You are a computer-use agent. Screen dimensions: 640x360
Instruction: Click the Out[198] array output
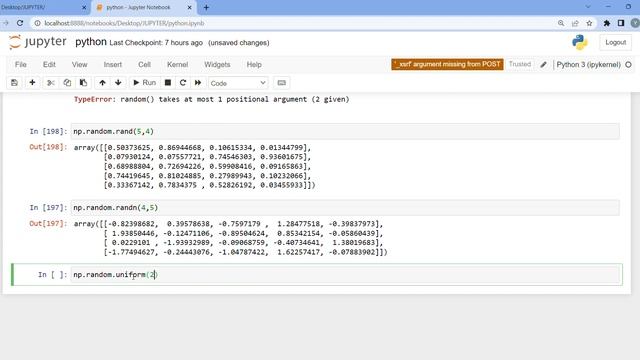point(194,166)
